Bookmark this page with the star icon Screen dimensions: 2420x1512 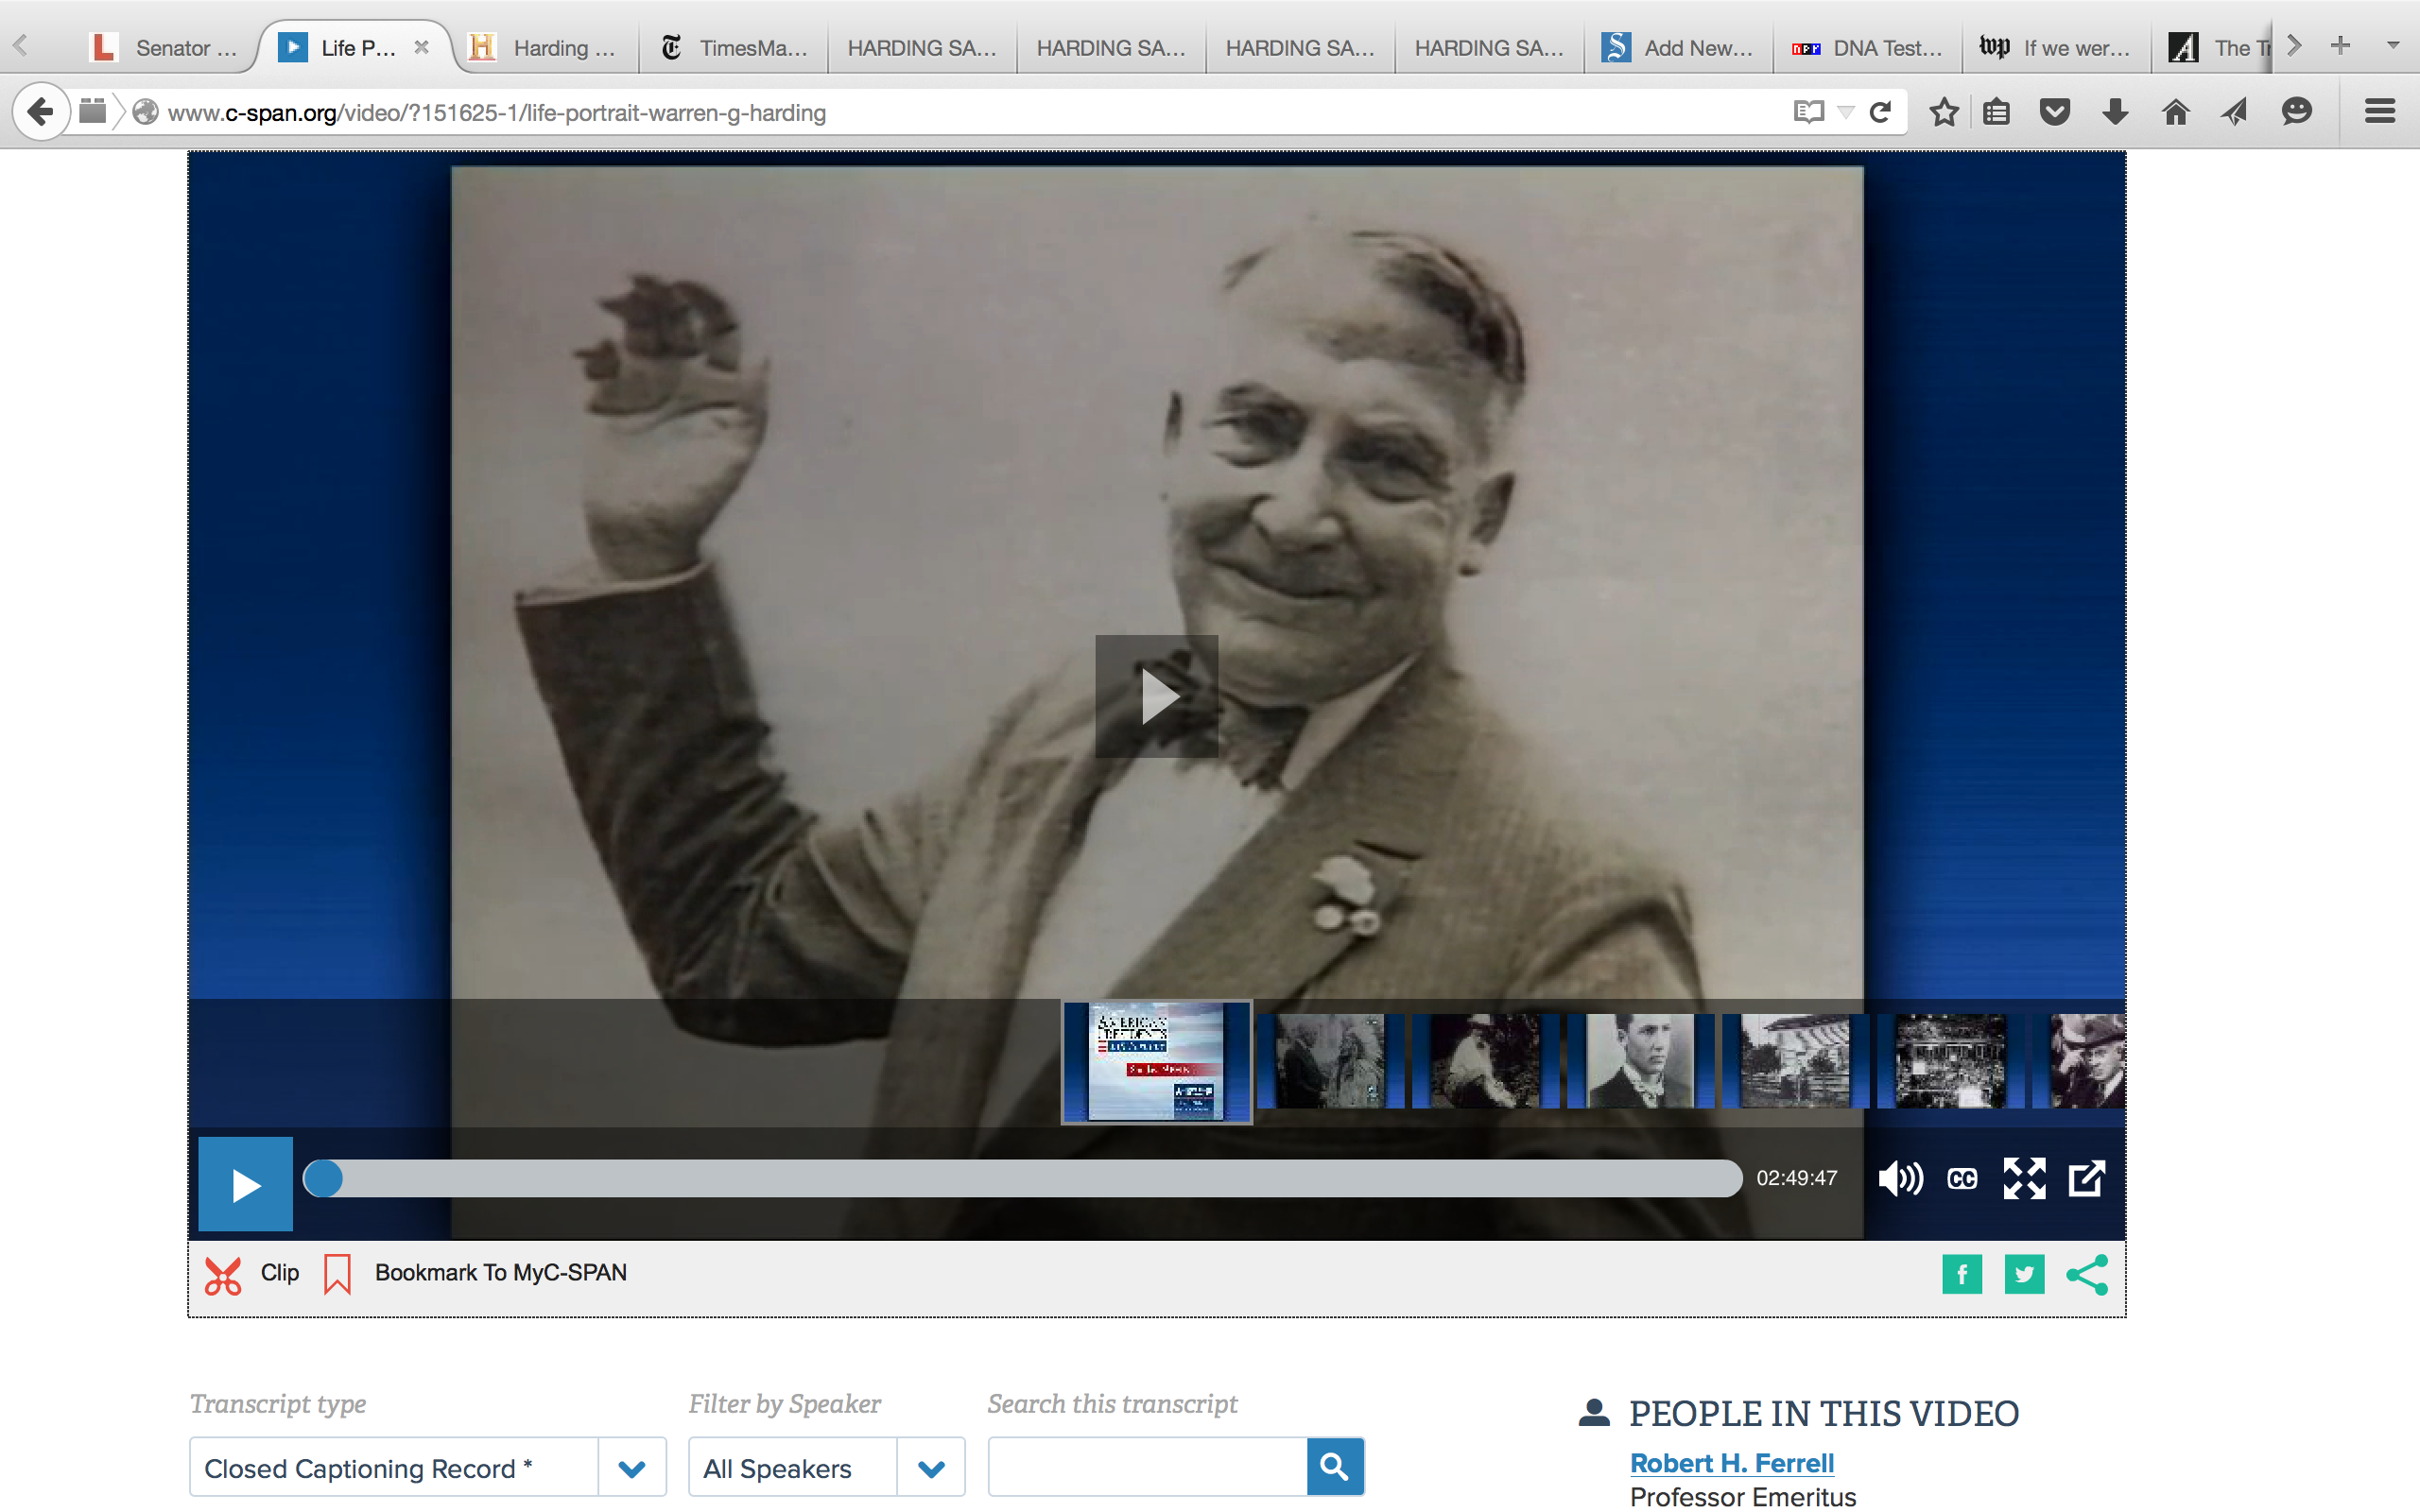click(1944, 112)
